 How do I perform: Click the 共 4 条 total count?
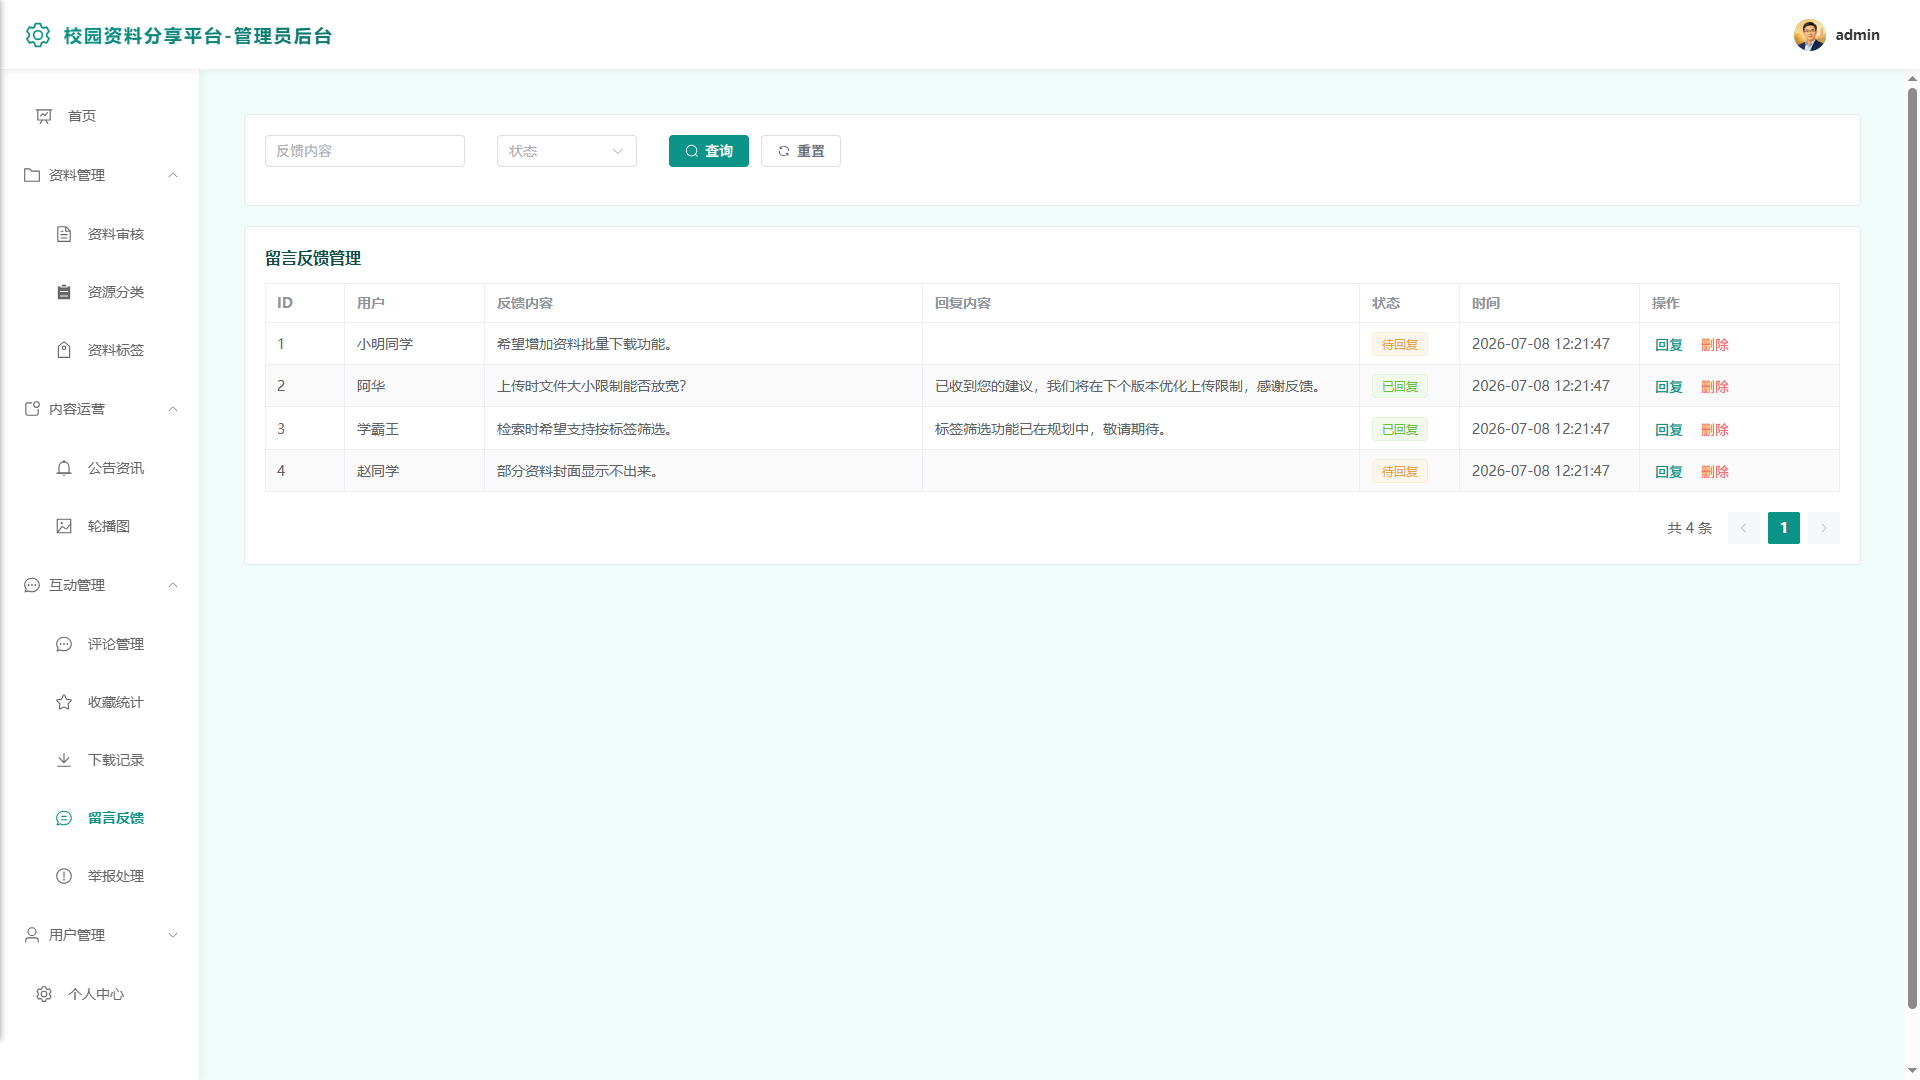tap(1689, 528)
